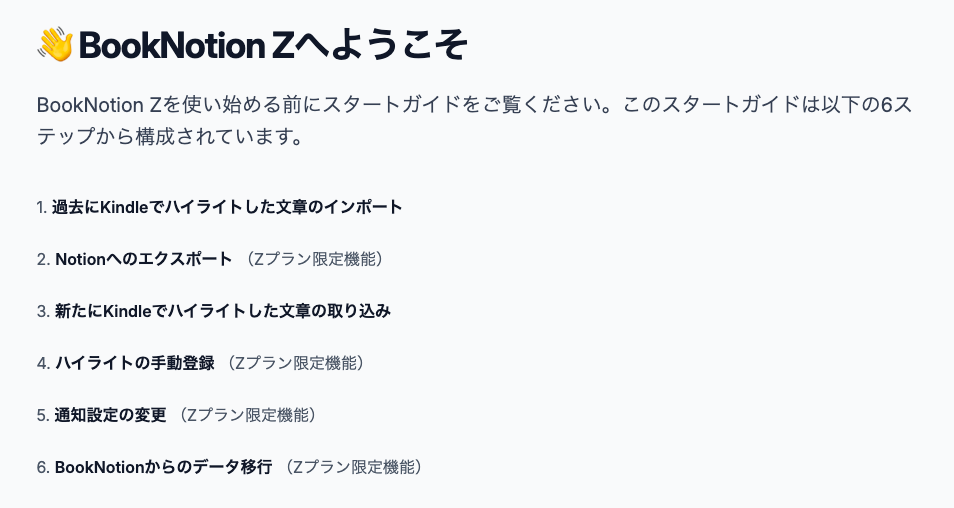The width and height of the screenshot is (954, 508).
Task: Click Zプラン限定機能 label beside 通知設定の変更
Action: 248,415
